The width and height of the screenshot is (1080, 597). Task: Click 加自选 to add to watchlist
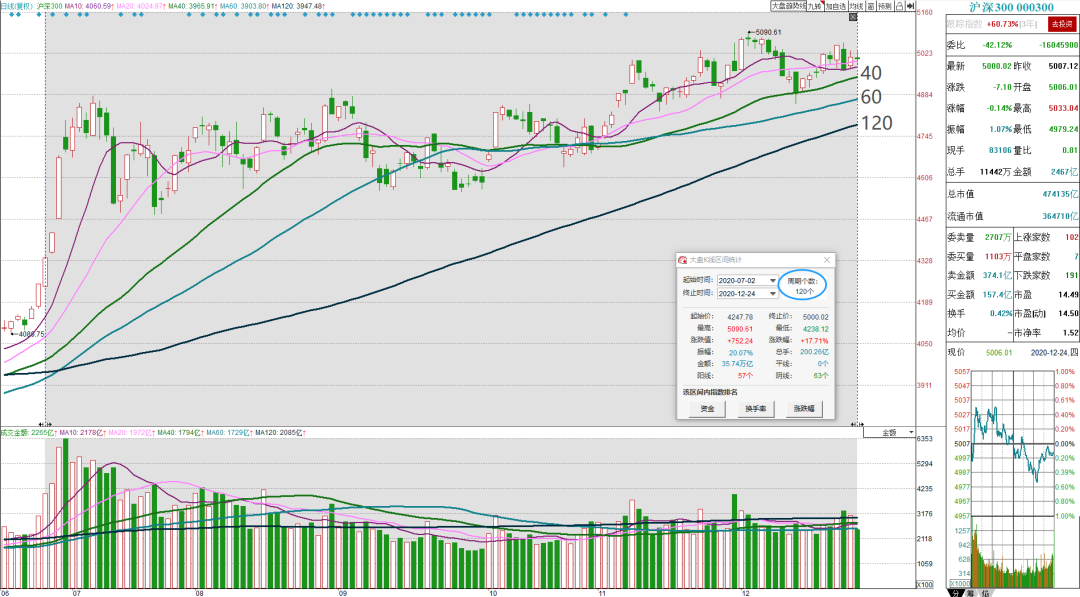[835, 6]
